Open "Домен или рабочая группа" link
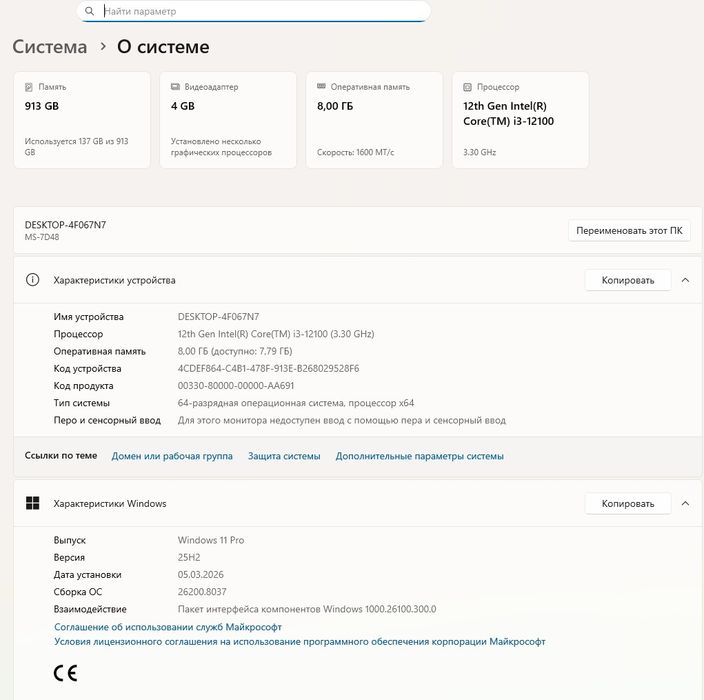The width and height of the screenshot is (704, 700). pyautogui.click(x=172, y=456)
